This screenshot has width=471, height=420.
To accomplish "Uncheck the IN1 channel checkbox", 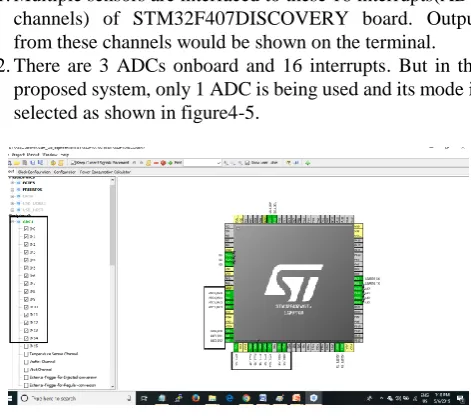I will point(26,236).
